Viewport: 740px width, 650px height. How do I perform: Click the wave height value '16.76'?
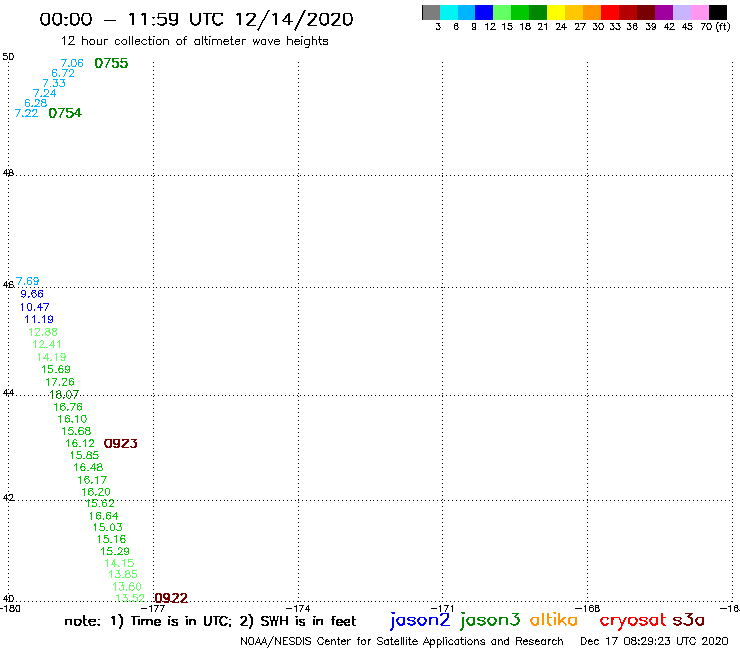point(68,407)
